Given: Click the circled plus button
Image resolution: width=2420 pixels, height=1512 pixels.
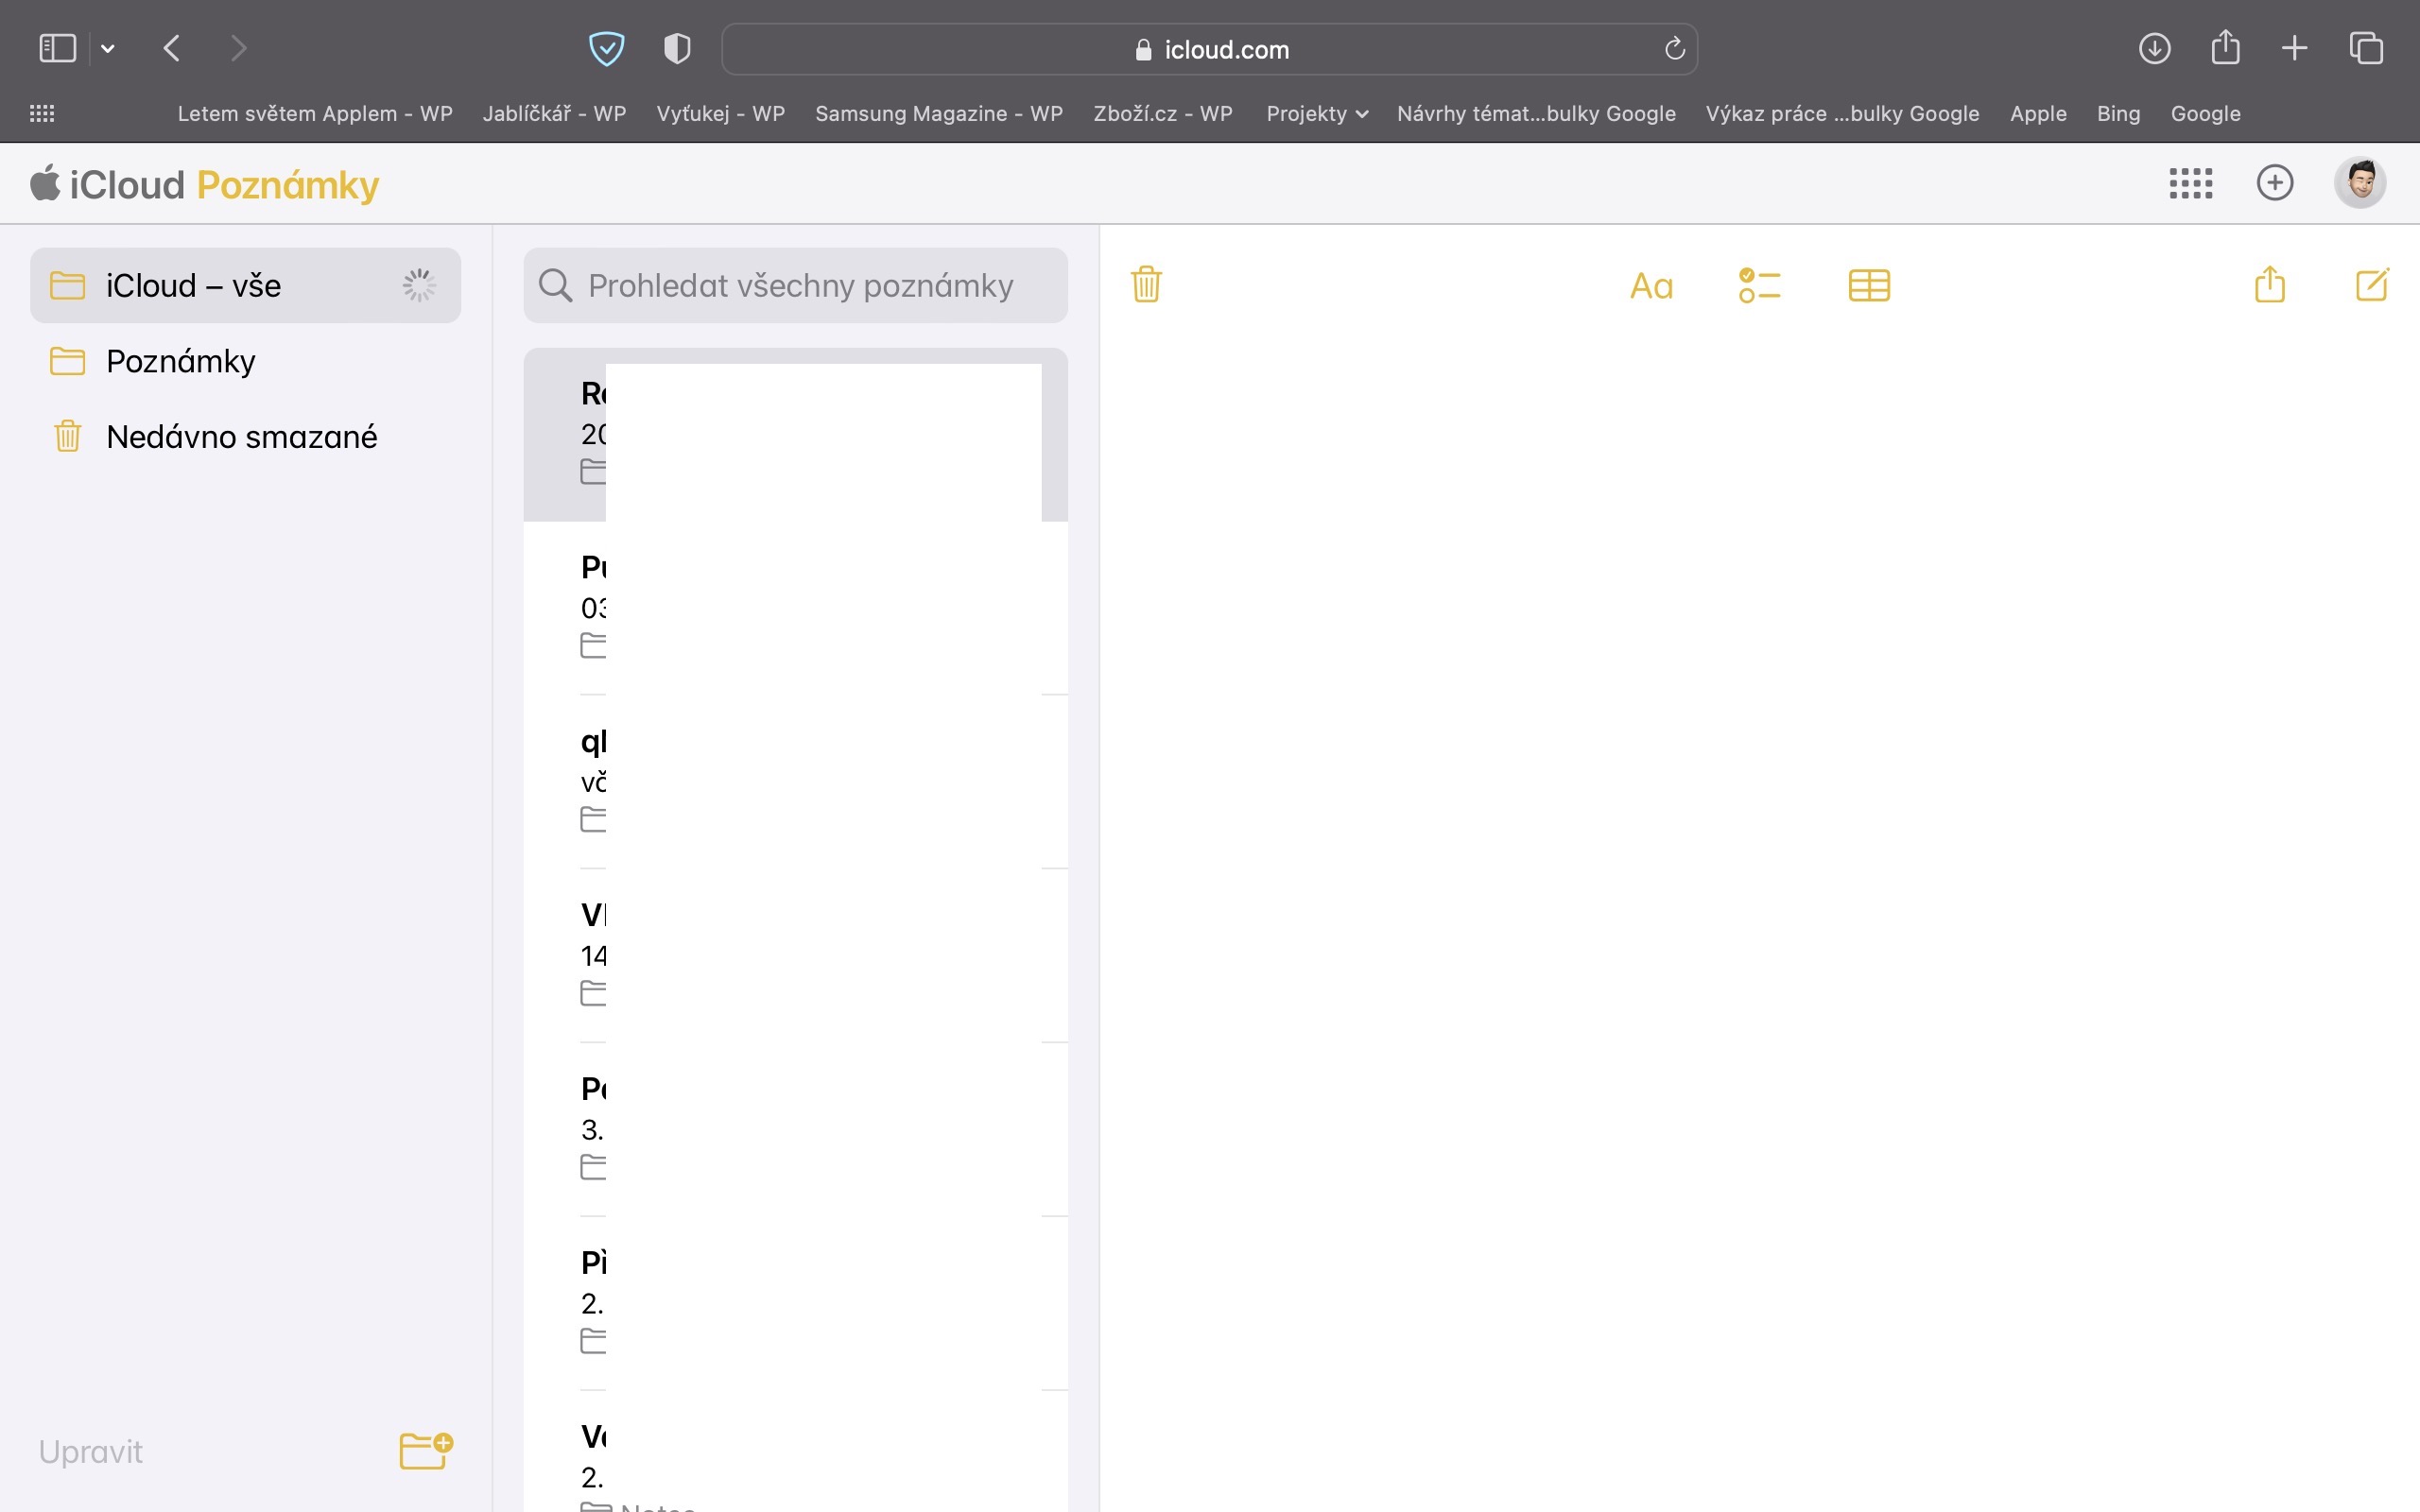Looking at the screenshot, I should coord(2274,183).
